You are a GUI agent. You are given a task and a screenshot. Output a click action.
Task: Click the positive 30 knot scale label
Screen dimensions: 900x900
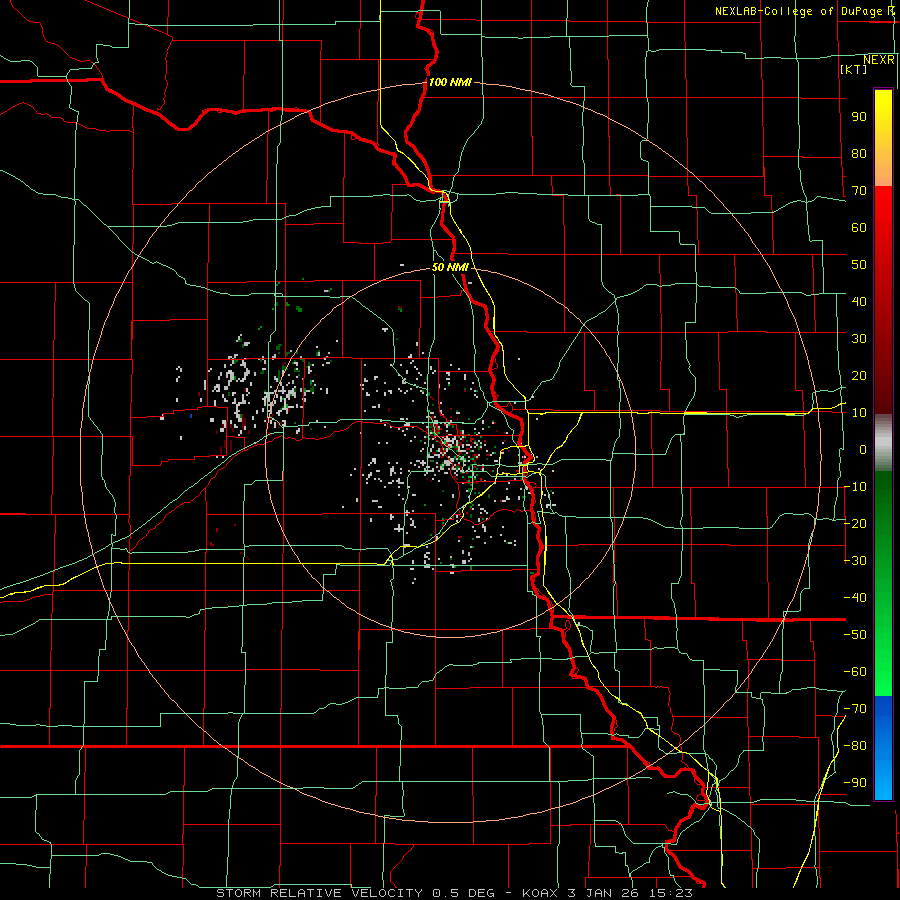(859, 339)
